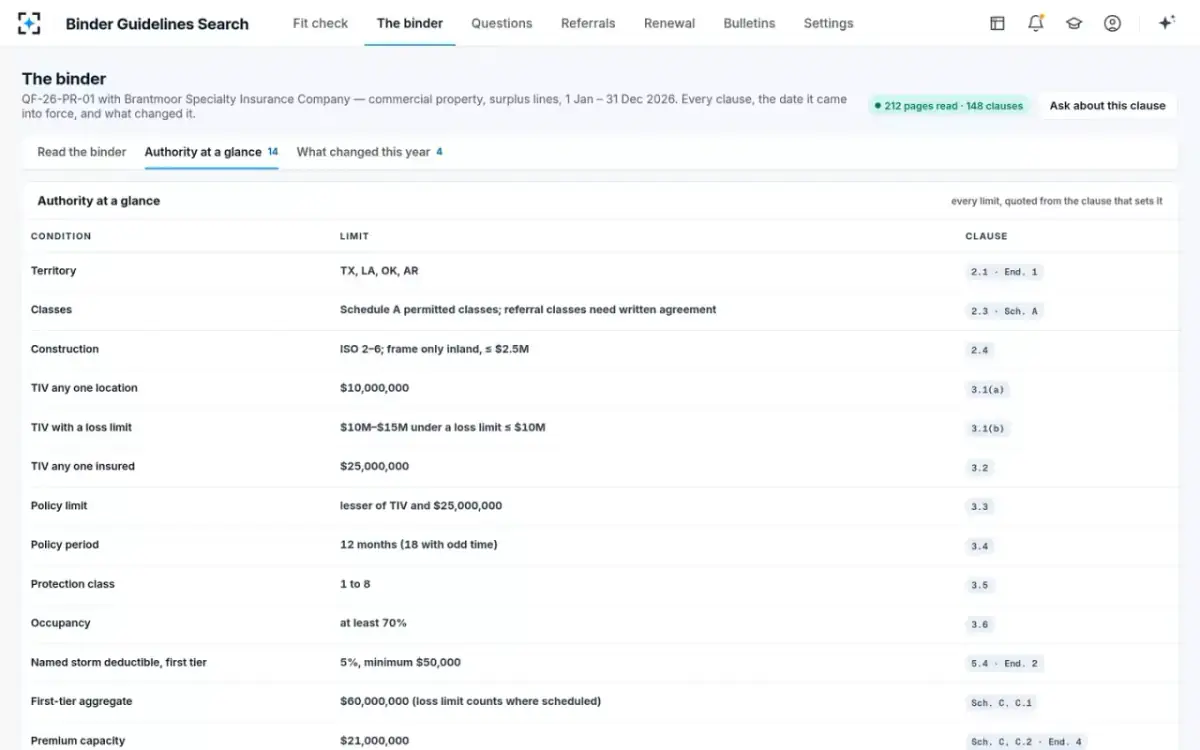Click lesser of TIV and $25,000,000 text
1200x750 pixels.
(421, 506)
